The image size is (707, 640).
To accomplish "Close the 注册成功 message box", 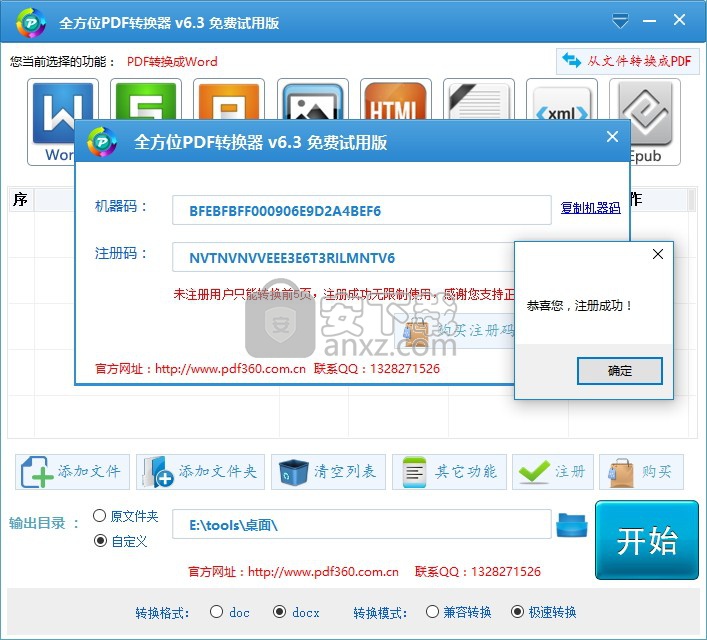I will pyautogui.click(x=657, y=254).
